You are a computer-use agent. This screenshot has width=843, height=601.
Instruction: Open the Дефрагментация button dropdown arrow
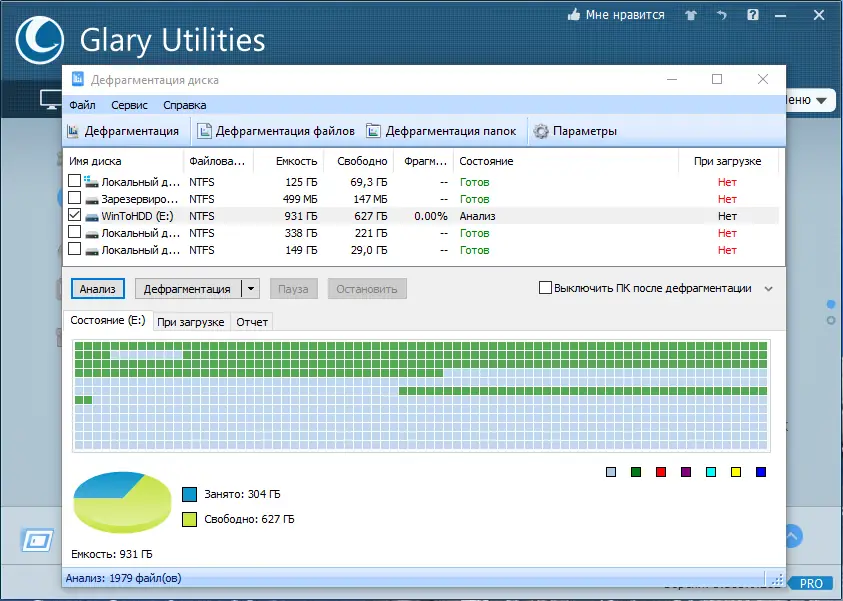pyautogui.click(x=251, y=289)
